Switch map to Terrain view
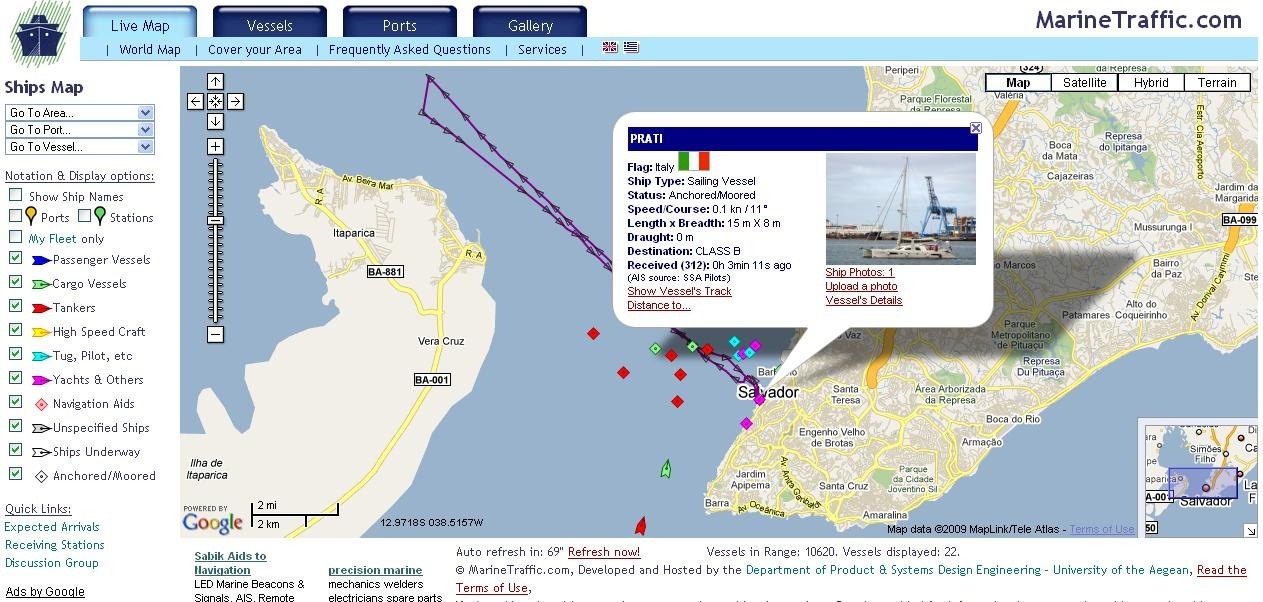1263x602 pixels. pos(1217,83)
